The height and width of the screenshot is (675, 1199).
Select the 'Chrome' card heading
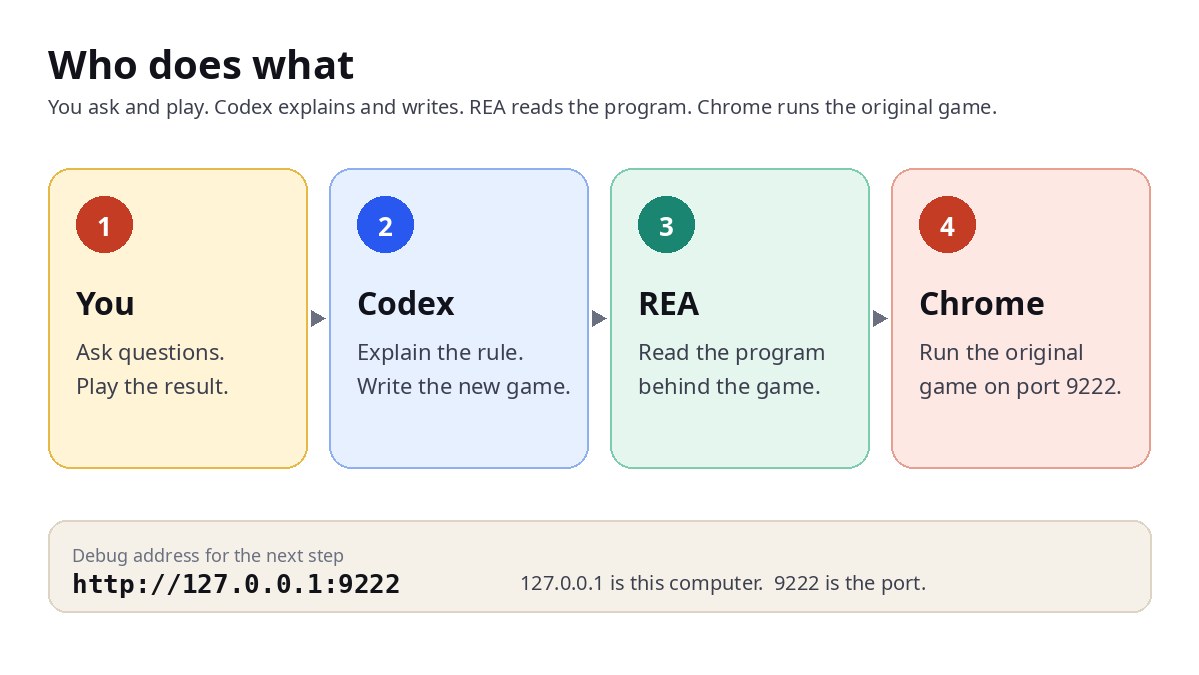point(982,303)
